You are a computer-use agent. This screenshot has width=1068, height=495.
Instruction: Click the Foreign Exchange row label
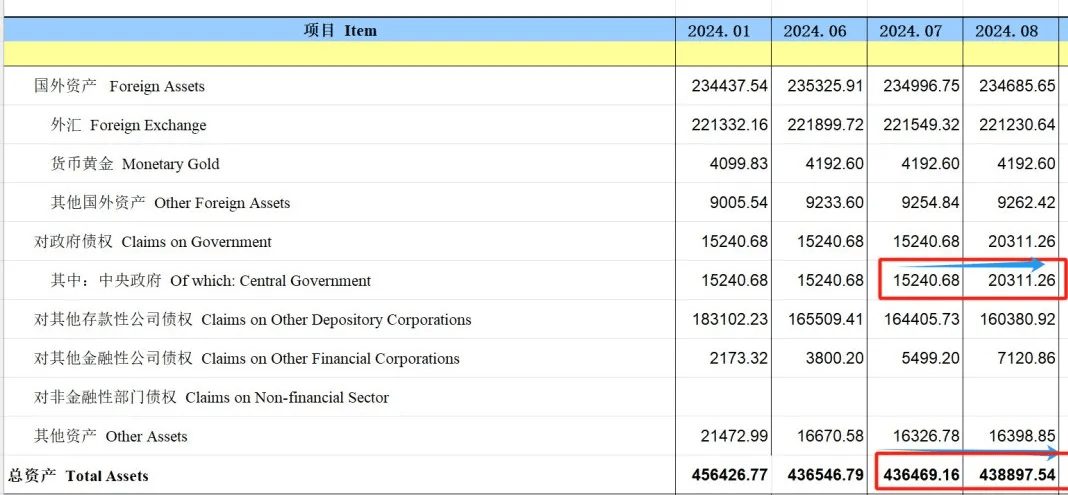pos(128,125)
